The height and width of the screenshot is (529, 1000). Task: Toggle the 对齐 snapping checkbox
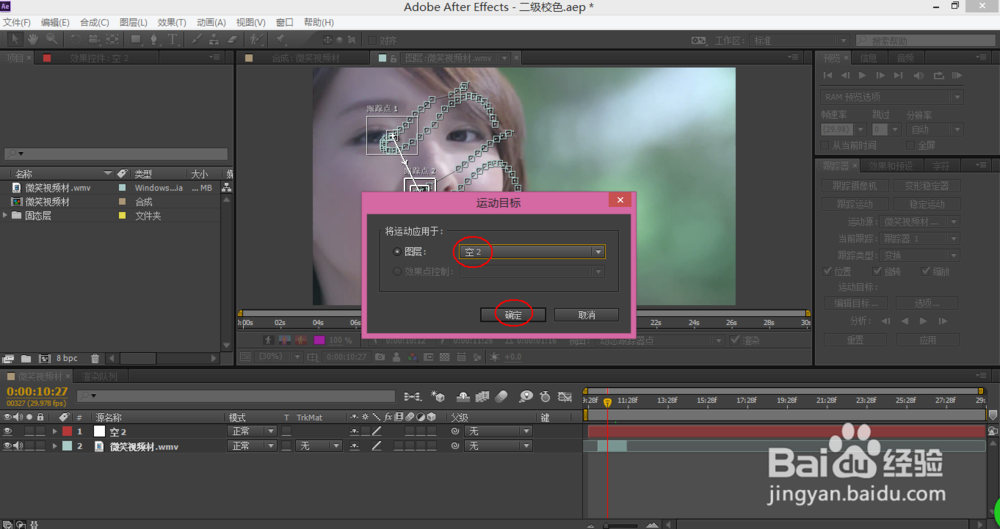tap(372, 40)
